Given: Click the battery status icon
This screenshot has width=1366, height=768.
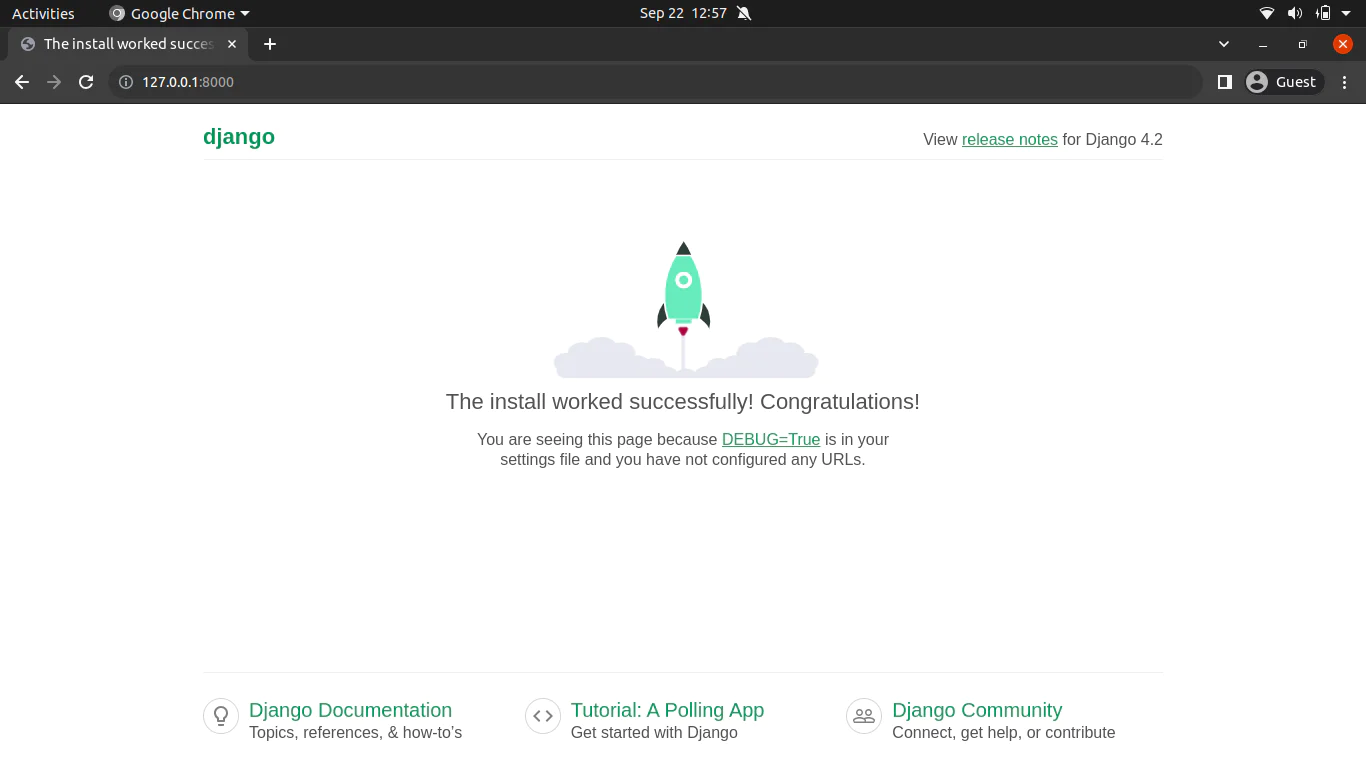Looking at the screenshot, I should (x=1323, y=14).
